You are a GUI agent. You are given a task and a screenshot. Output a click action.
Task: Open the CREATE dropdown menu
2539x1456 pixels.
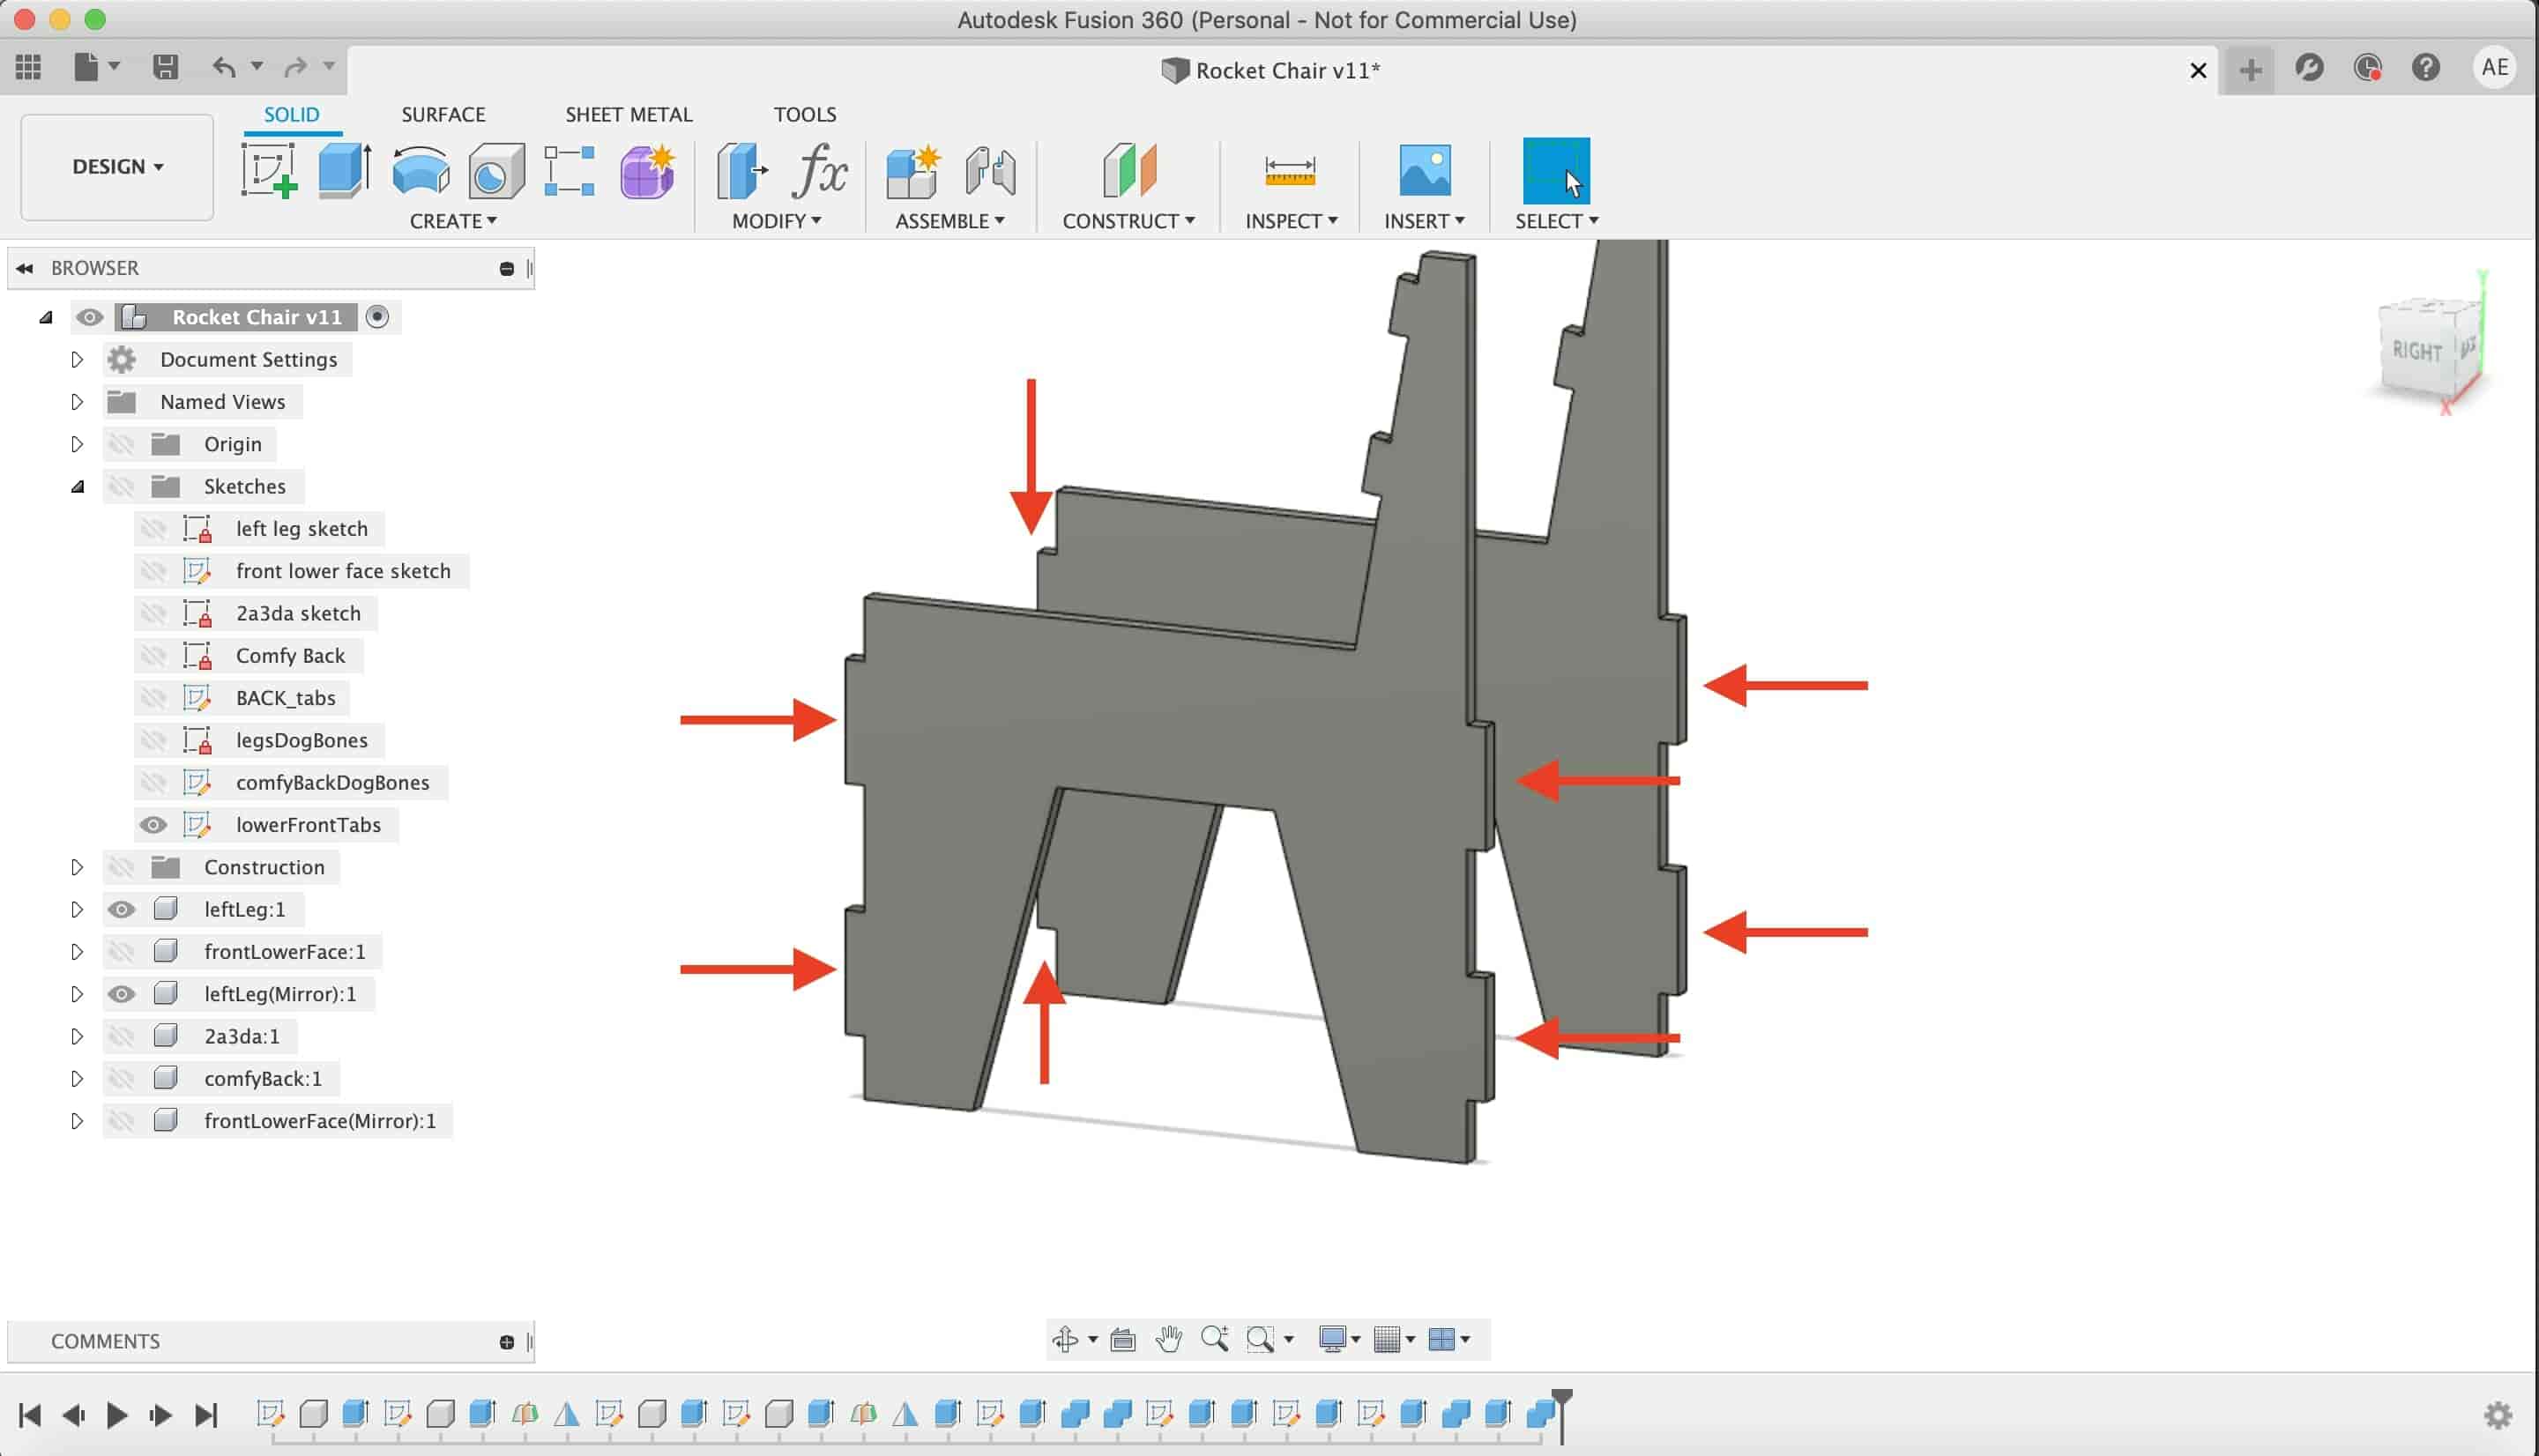(x=453, y=221)
